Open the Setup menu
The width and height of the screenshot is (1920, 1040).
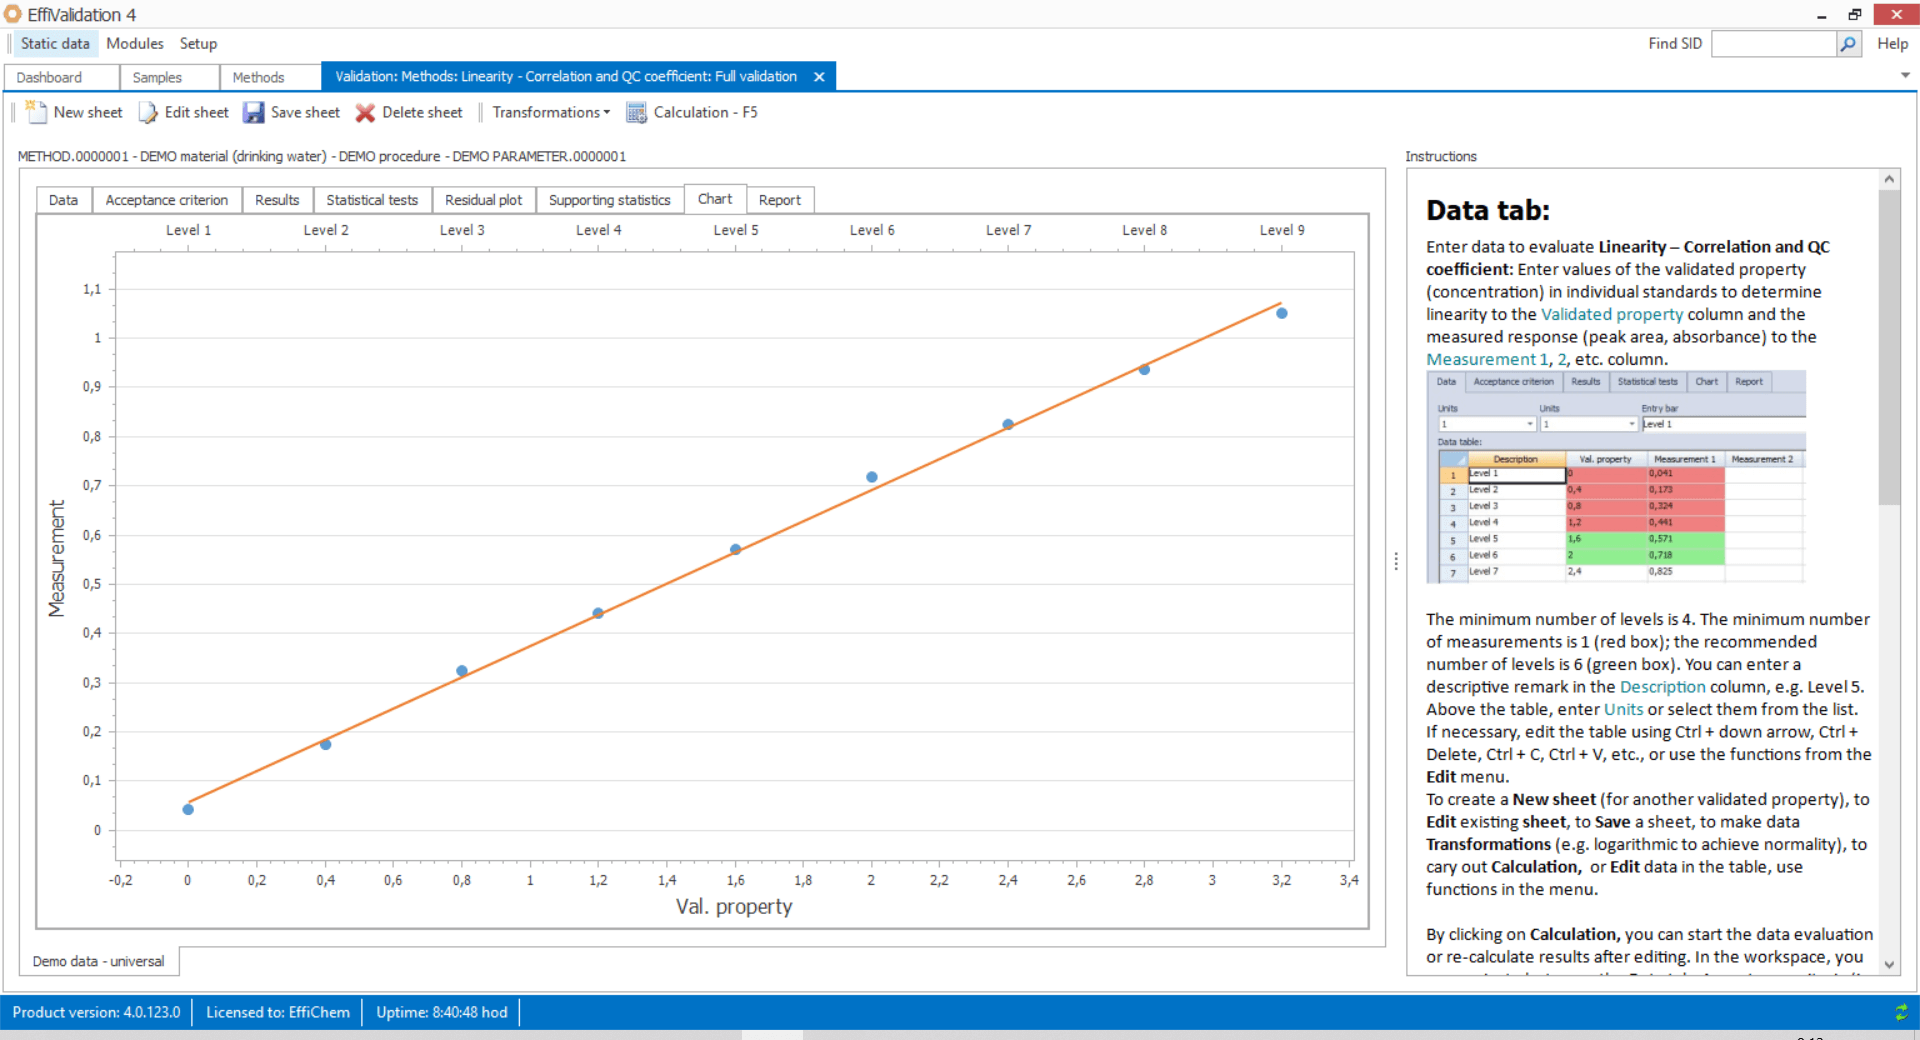point(198,43)
